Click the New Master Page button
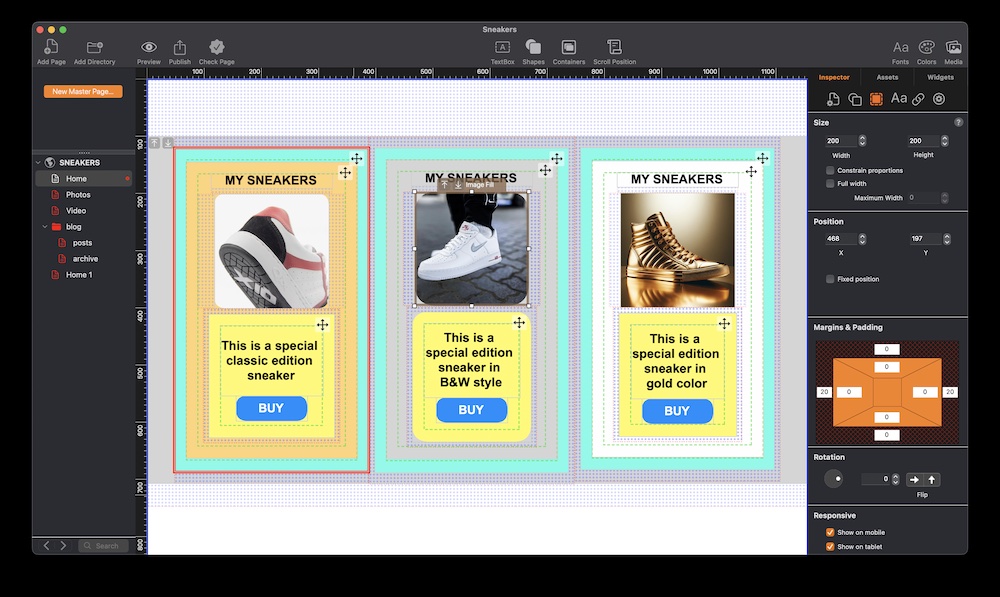The width and height of the screenshot is (1000, 597). click(x=81, y=90)
